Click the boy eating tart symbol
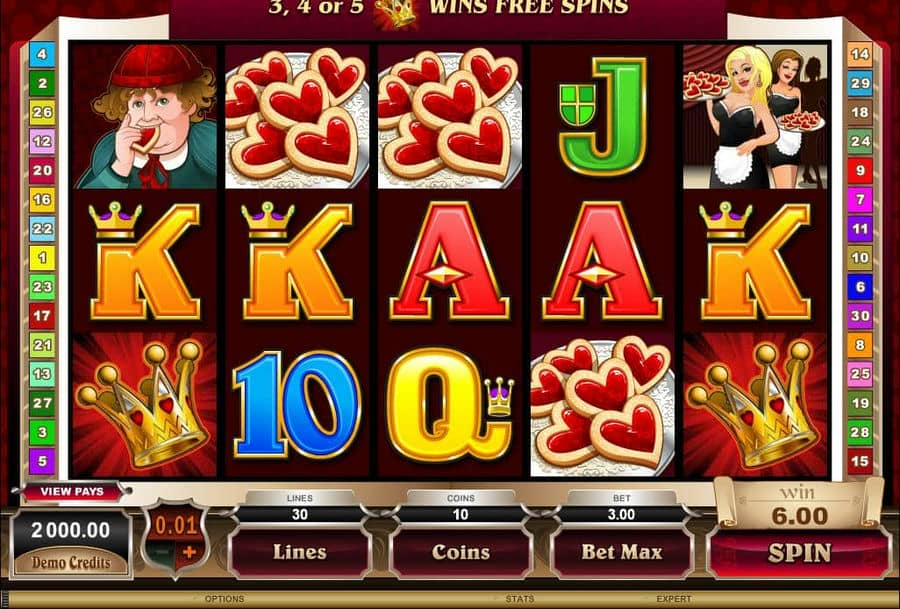The image size is (900, 609). pos(145,117)
